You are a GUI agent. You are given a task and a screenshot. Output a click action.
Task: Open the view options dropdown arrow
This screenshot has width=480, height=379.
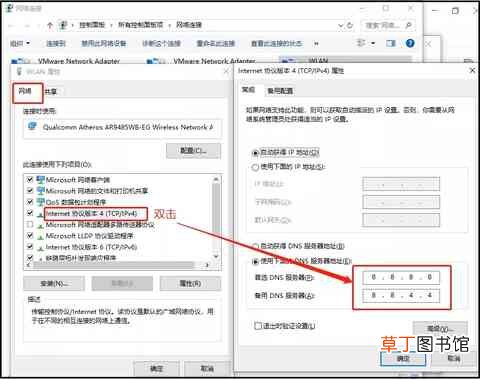point(373,43)
